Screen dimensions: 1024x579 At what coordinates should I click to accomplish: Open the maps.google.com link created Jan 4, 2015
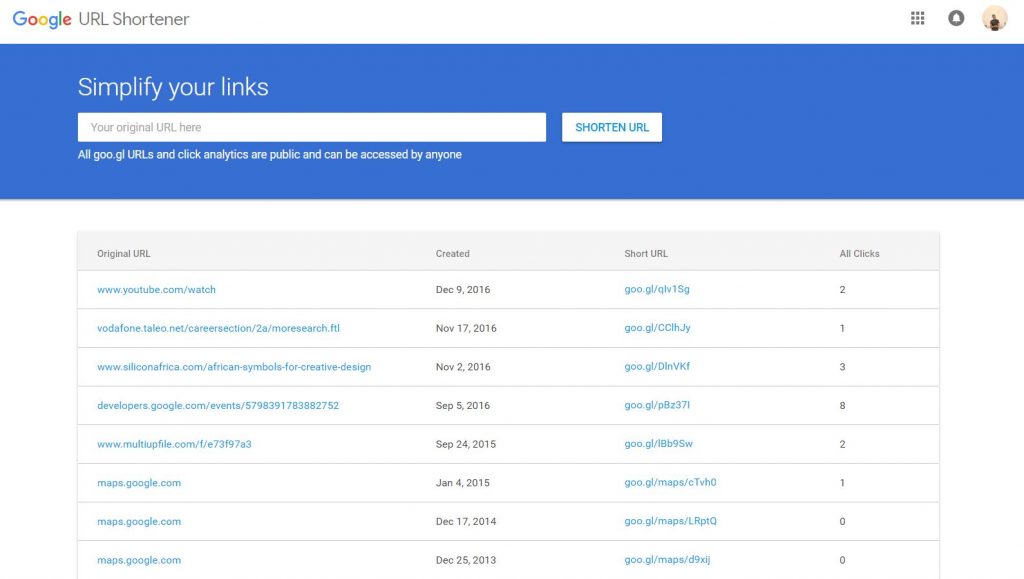tap(139, 482)
